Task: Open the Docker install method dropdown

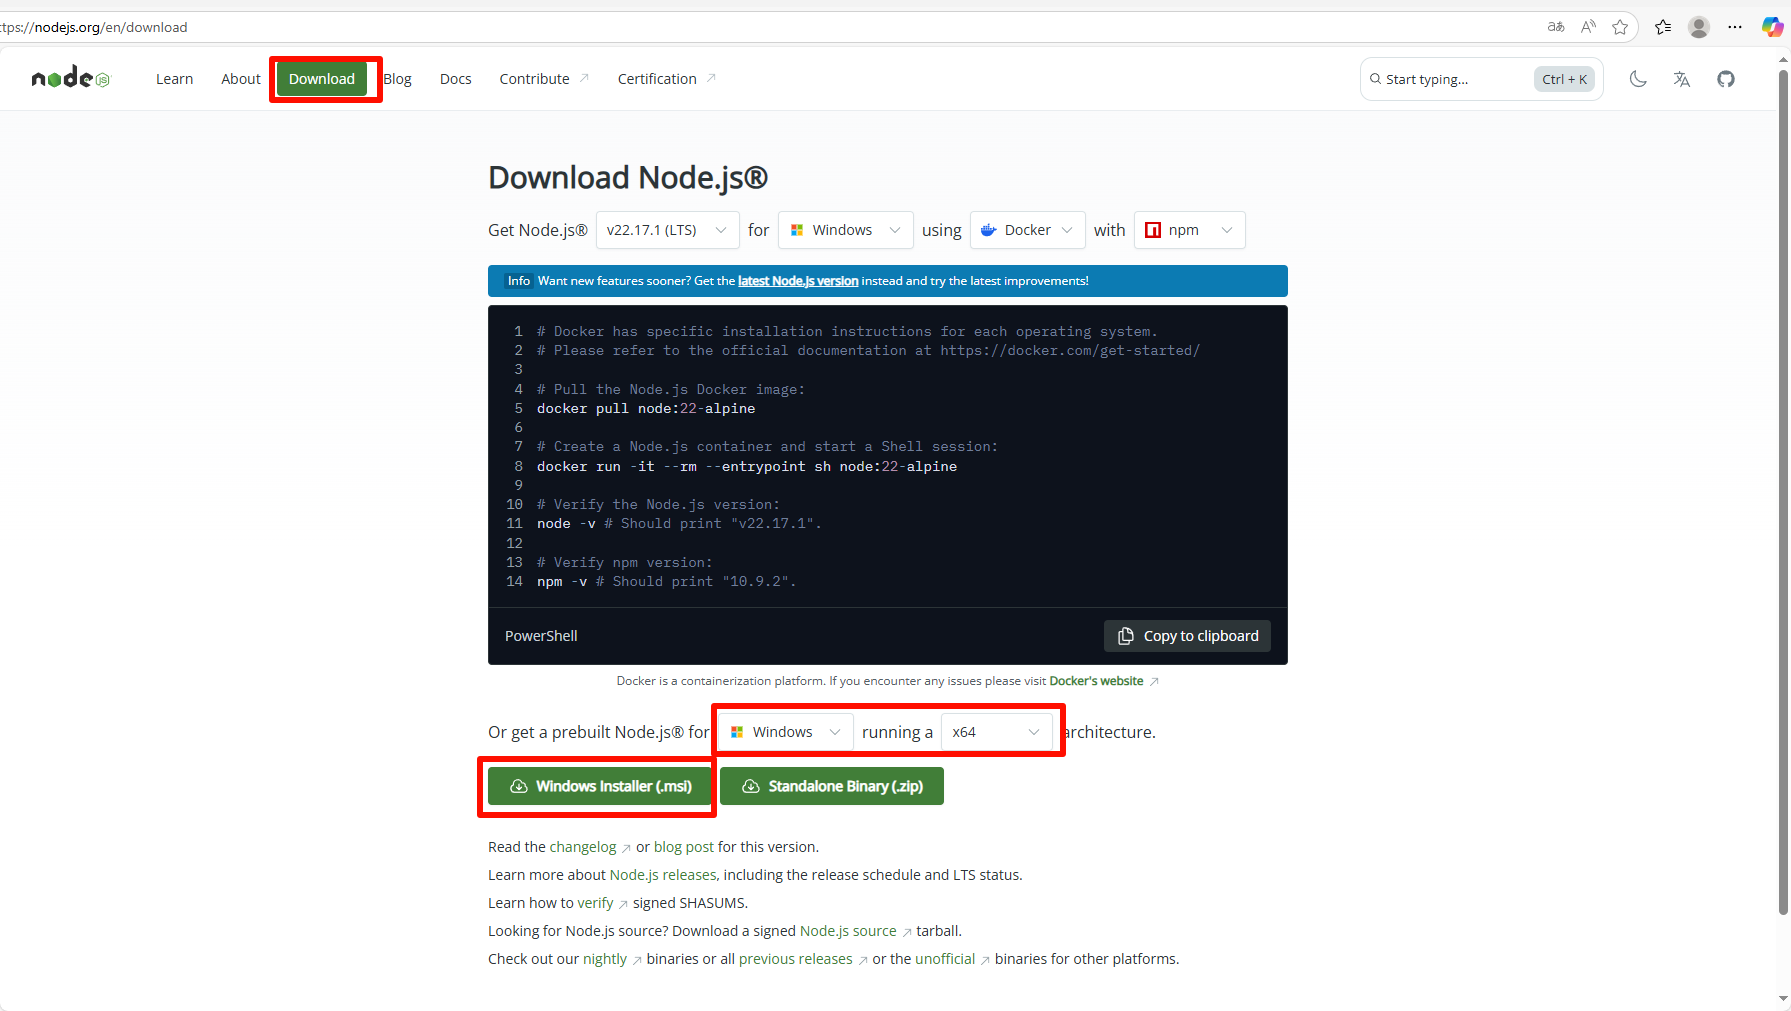Action: click(1028, 230)
